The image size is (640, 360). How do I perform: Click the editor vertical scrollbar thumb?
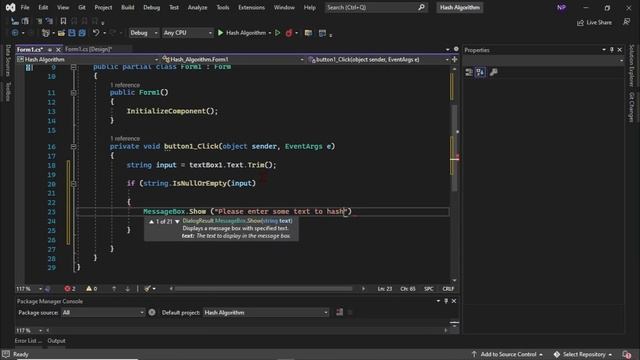(x=453, y=148)
